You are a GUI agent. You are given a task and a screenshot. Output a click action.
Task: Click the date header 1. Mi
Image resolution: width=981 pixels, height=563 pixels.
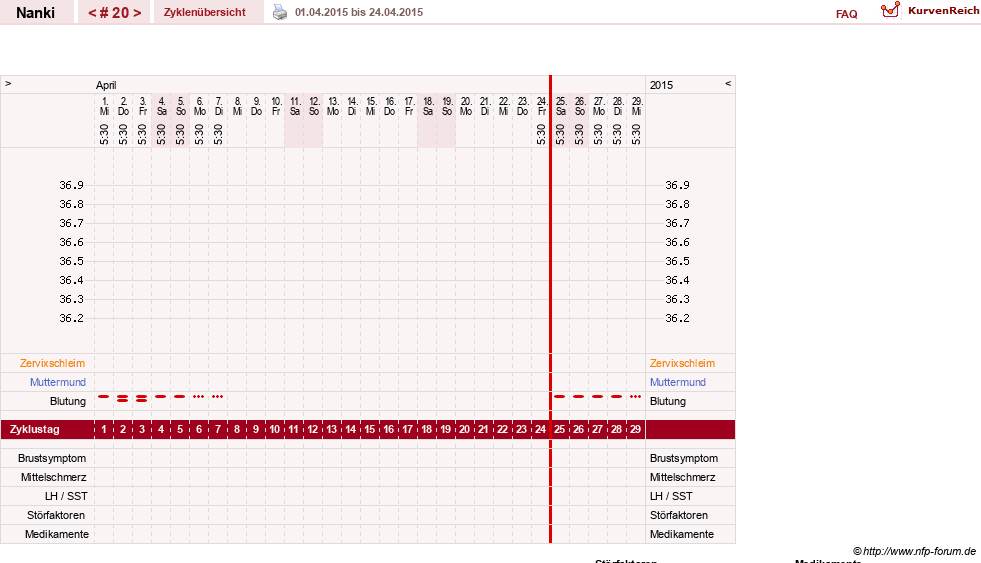104,106
